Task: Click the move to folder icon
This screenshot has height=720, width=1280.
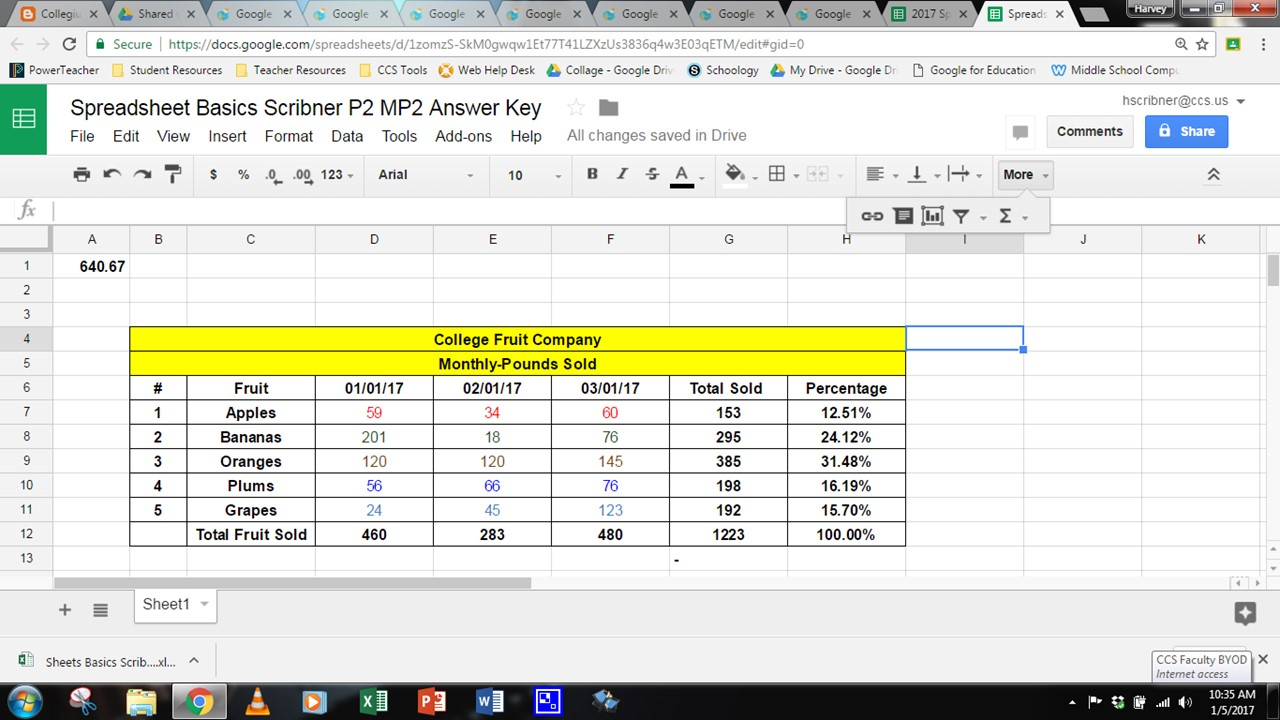Action: point(608,108)
